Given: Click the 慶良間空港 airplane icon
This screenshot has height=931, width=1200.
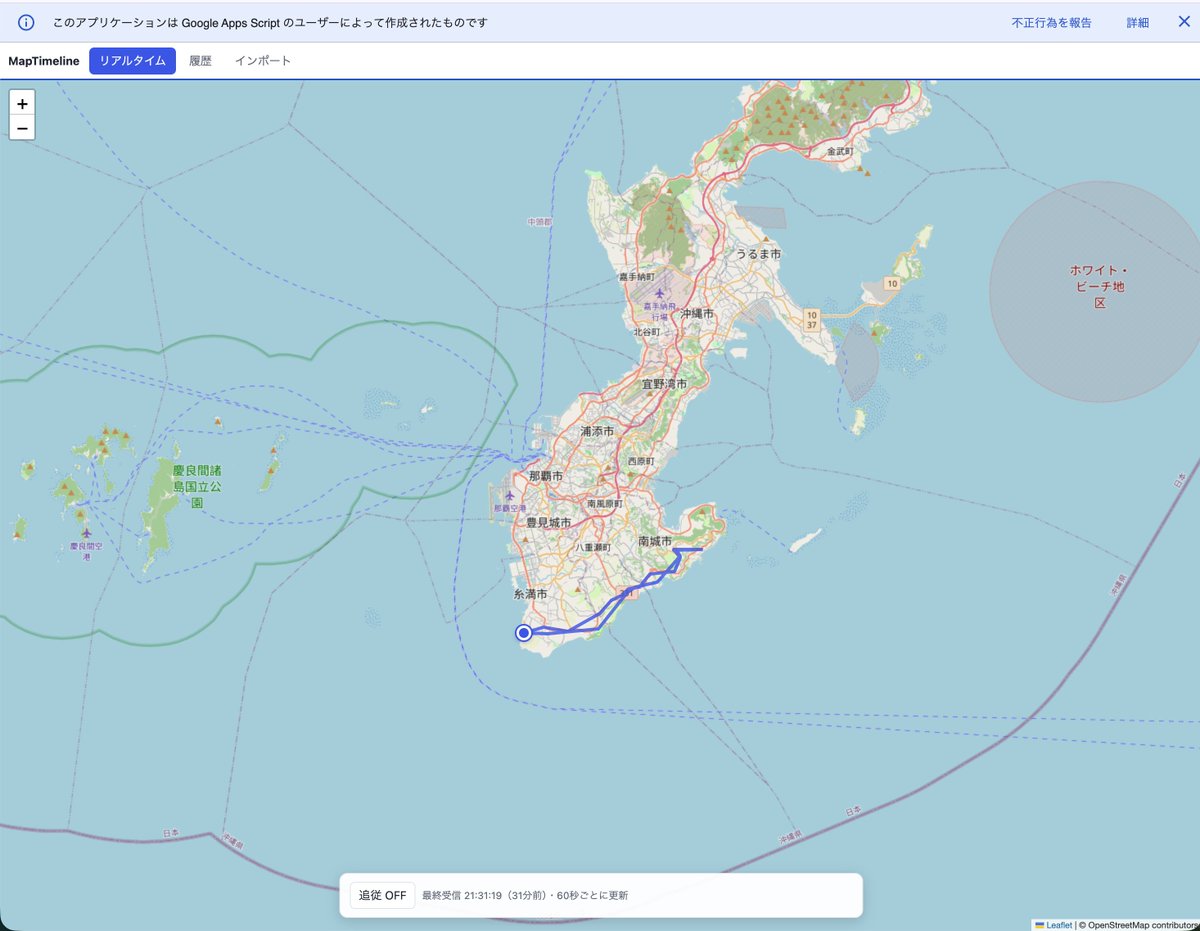Looking at the screenshot, I should point(86,534).
